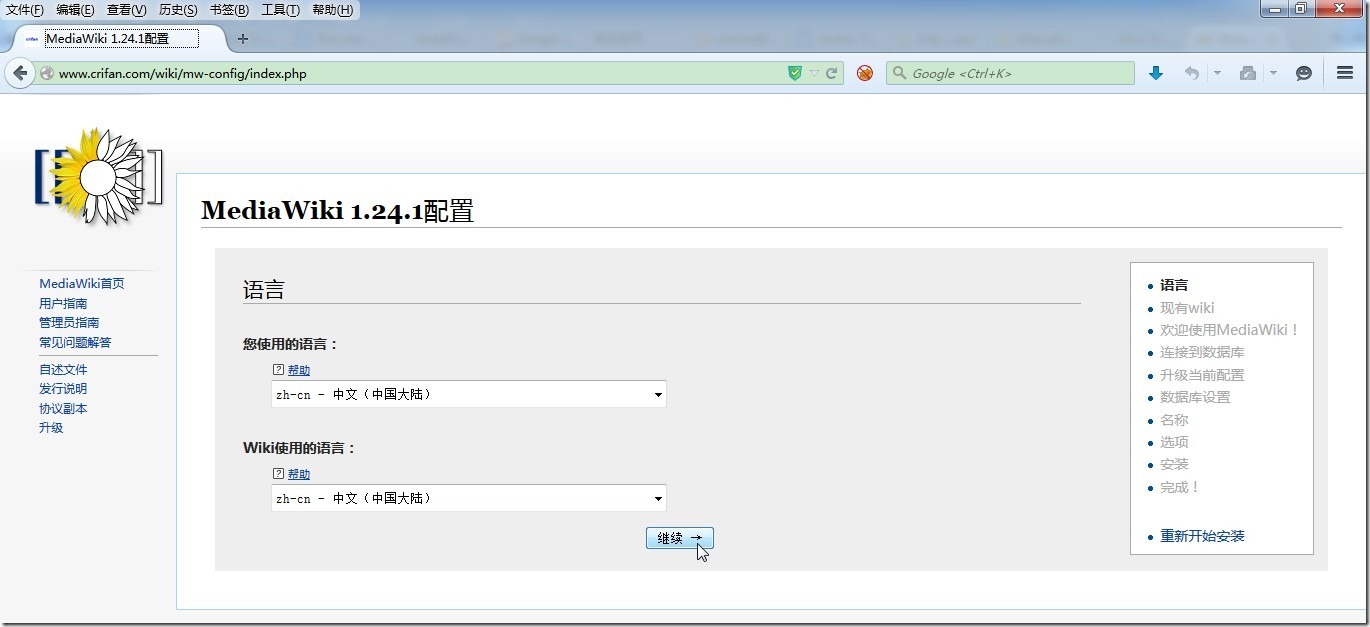Click the smiley chat bubble icon
Viewport: 1370px width, 627px height.
coord(1303,73)
